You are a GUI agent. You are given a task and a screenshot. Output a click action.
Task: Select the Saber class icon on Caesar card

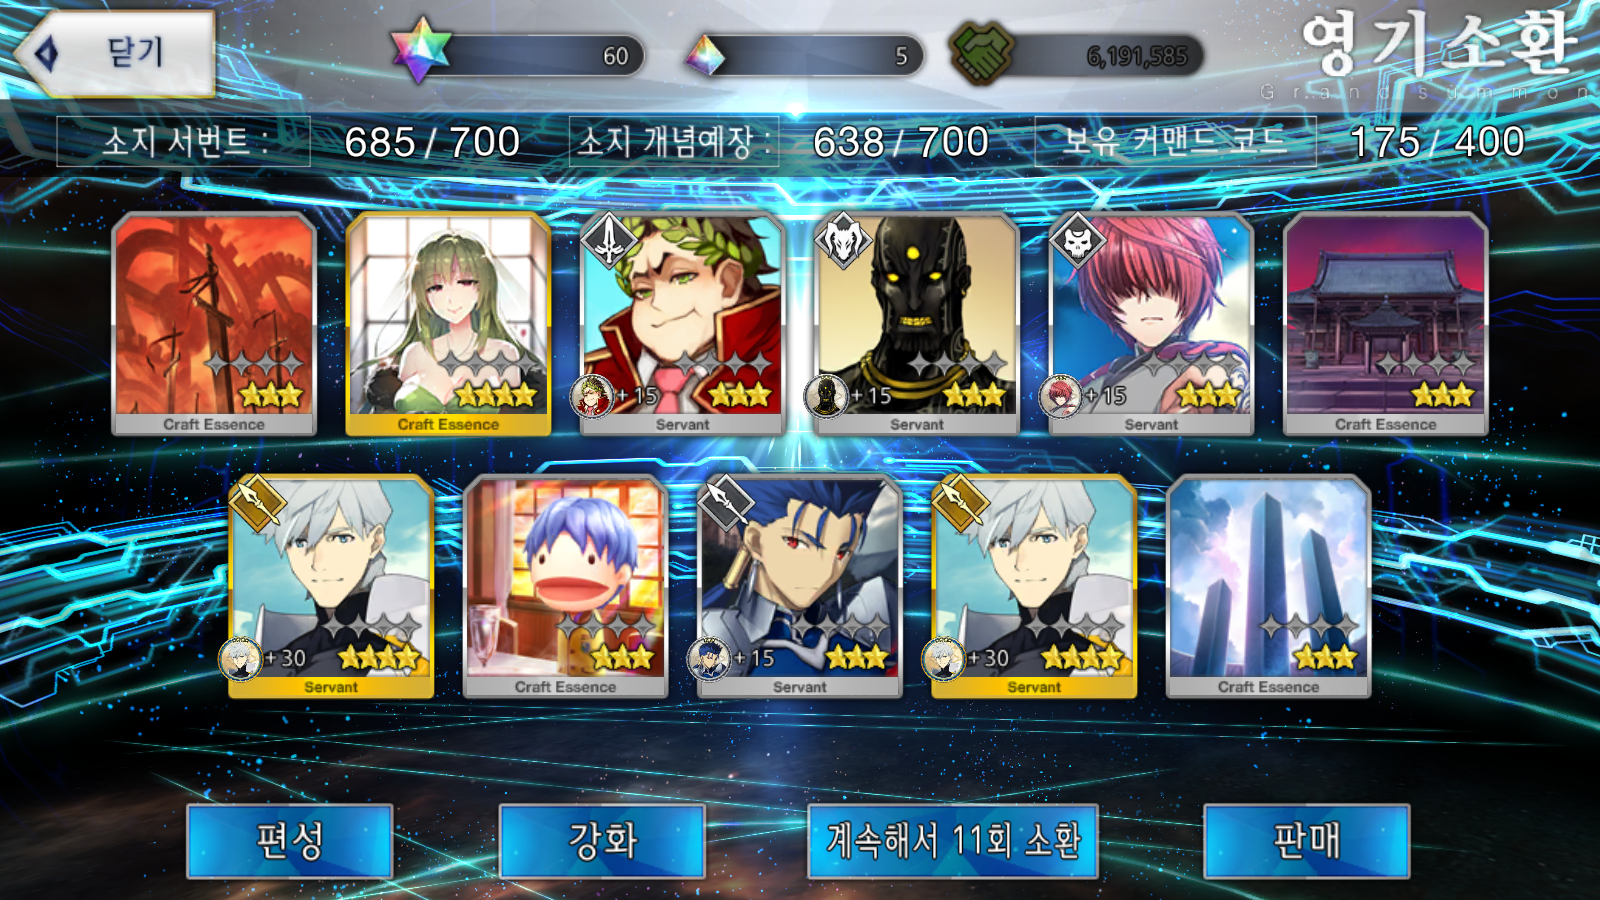coord(610,240)
